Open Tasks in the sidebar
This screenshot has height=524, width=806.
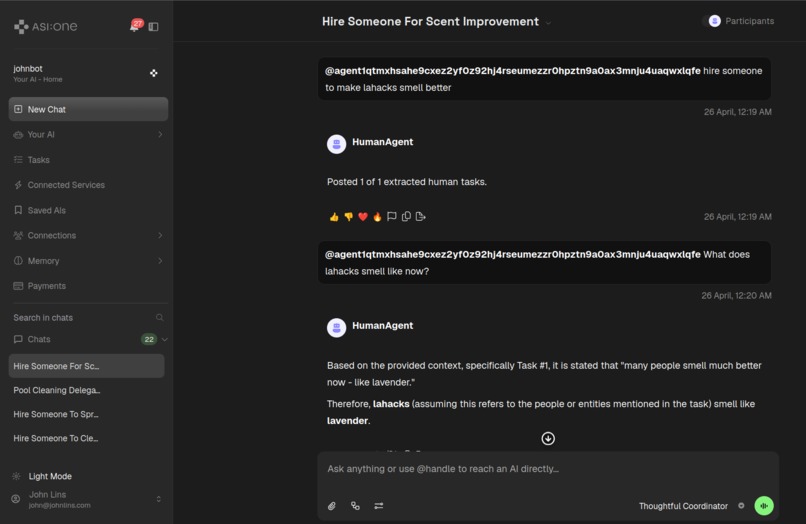click(88, 160)
